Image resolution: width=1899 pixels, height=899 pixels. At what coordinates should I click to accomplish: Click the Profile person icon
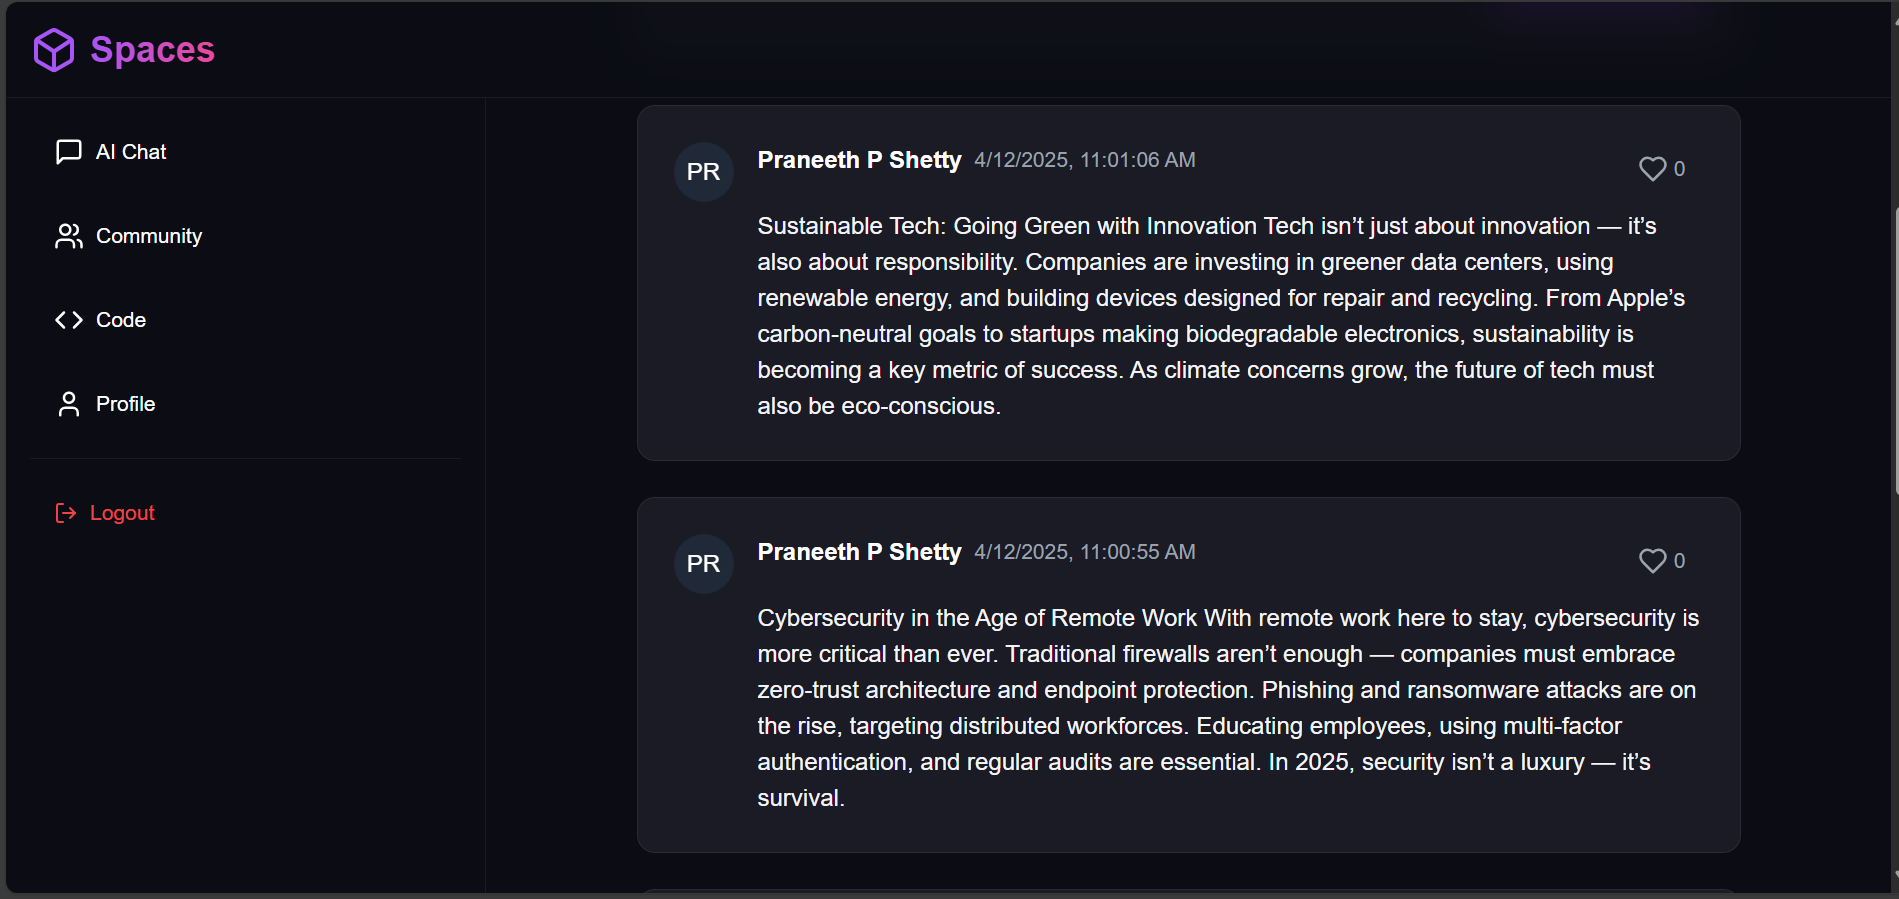[69, 404]
